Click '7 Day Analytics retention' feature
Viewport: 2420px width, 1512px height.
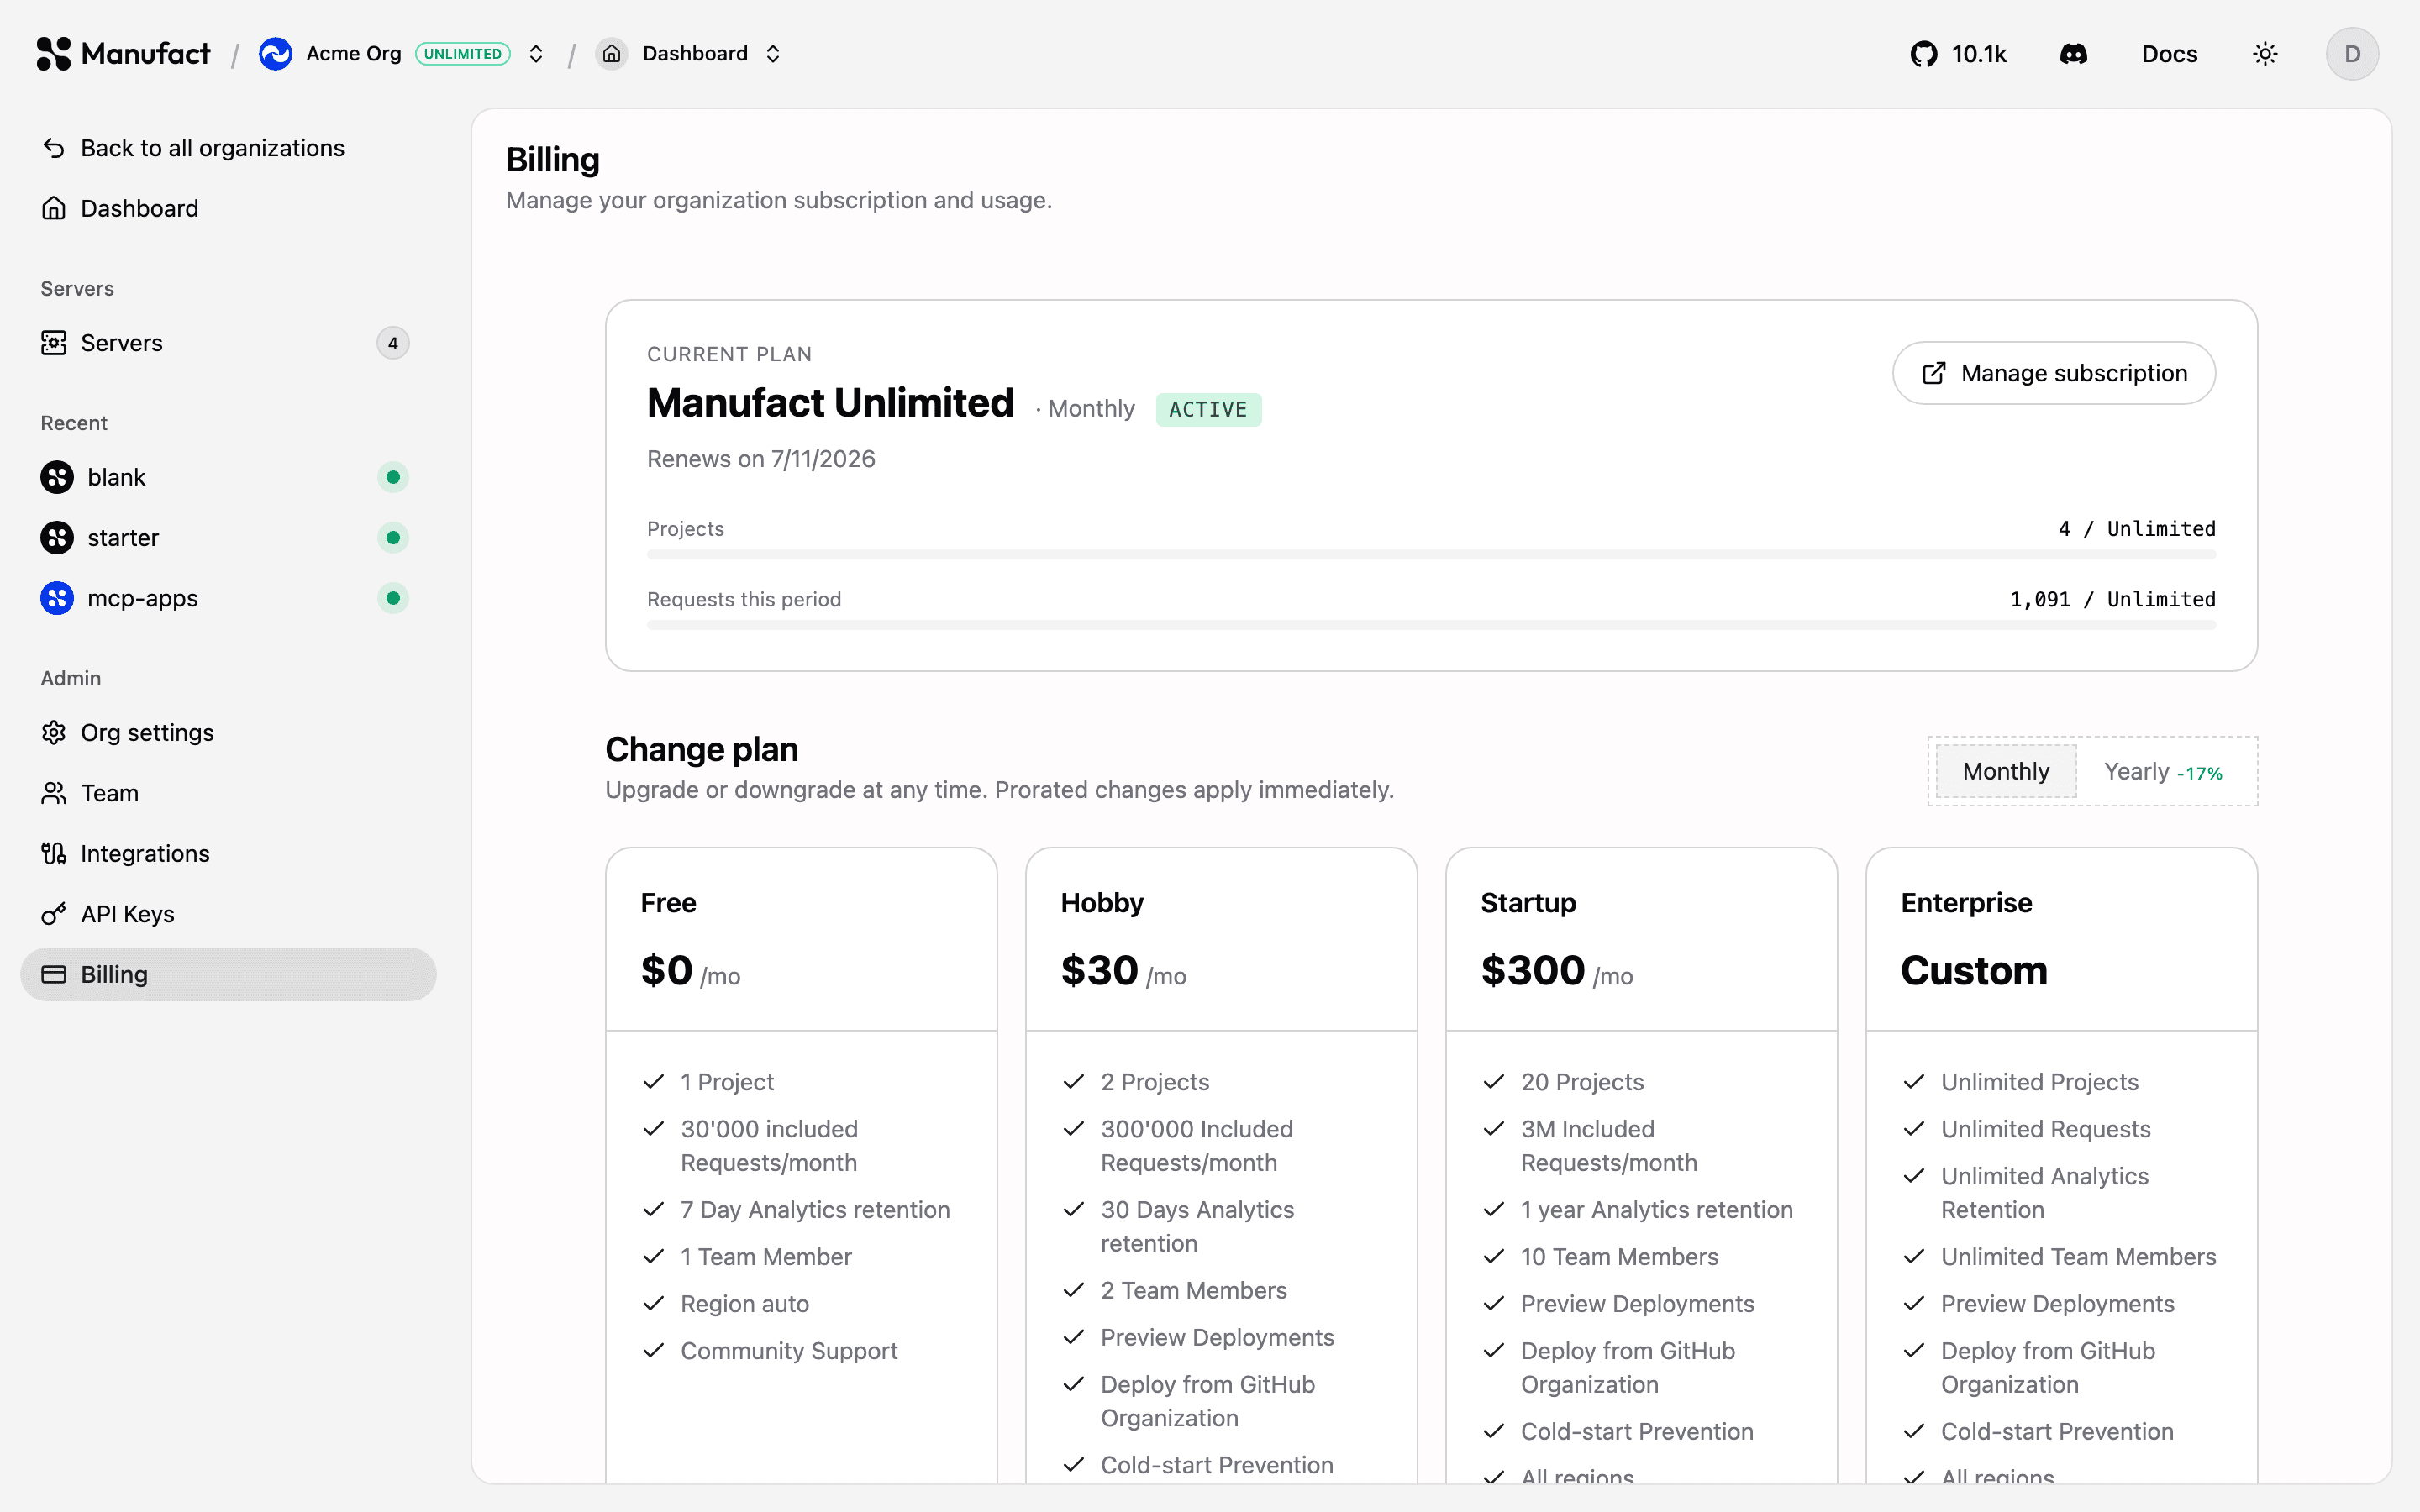(815, 1210)
